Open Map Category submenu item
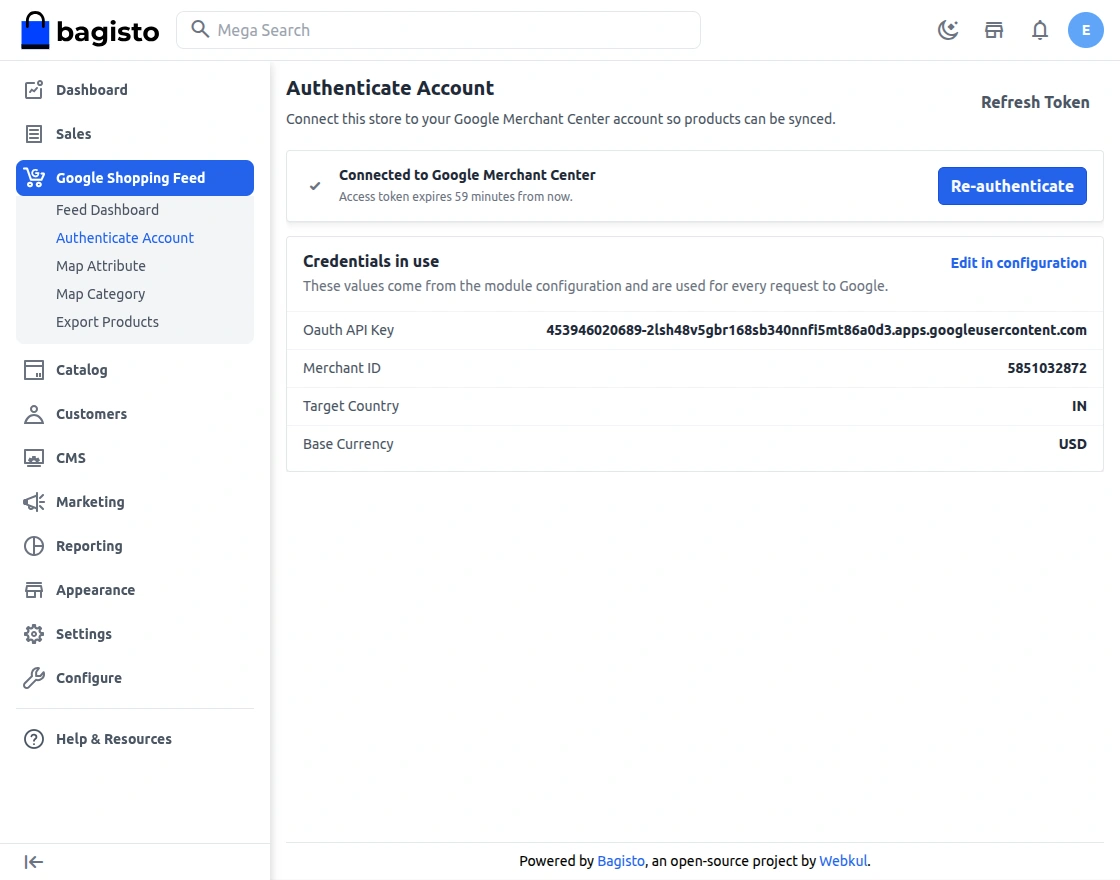 click(x=101, y=294)
